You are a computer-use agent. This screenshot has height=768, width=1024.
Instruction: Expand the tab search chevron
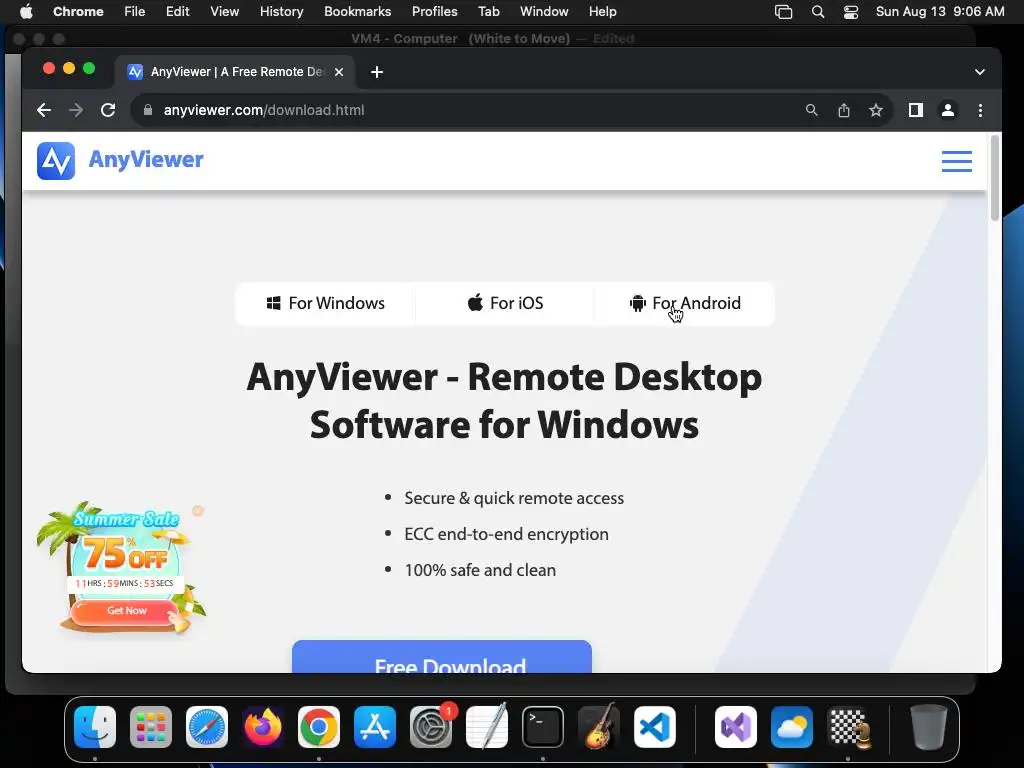[x=980, y=72]
